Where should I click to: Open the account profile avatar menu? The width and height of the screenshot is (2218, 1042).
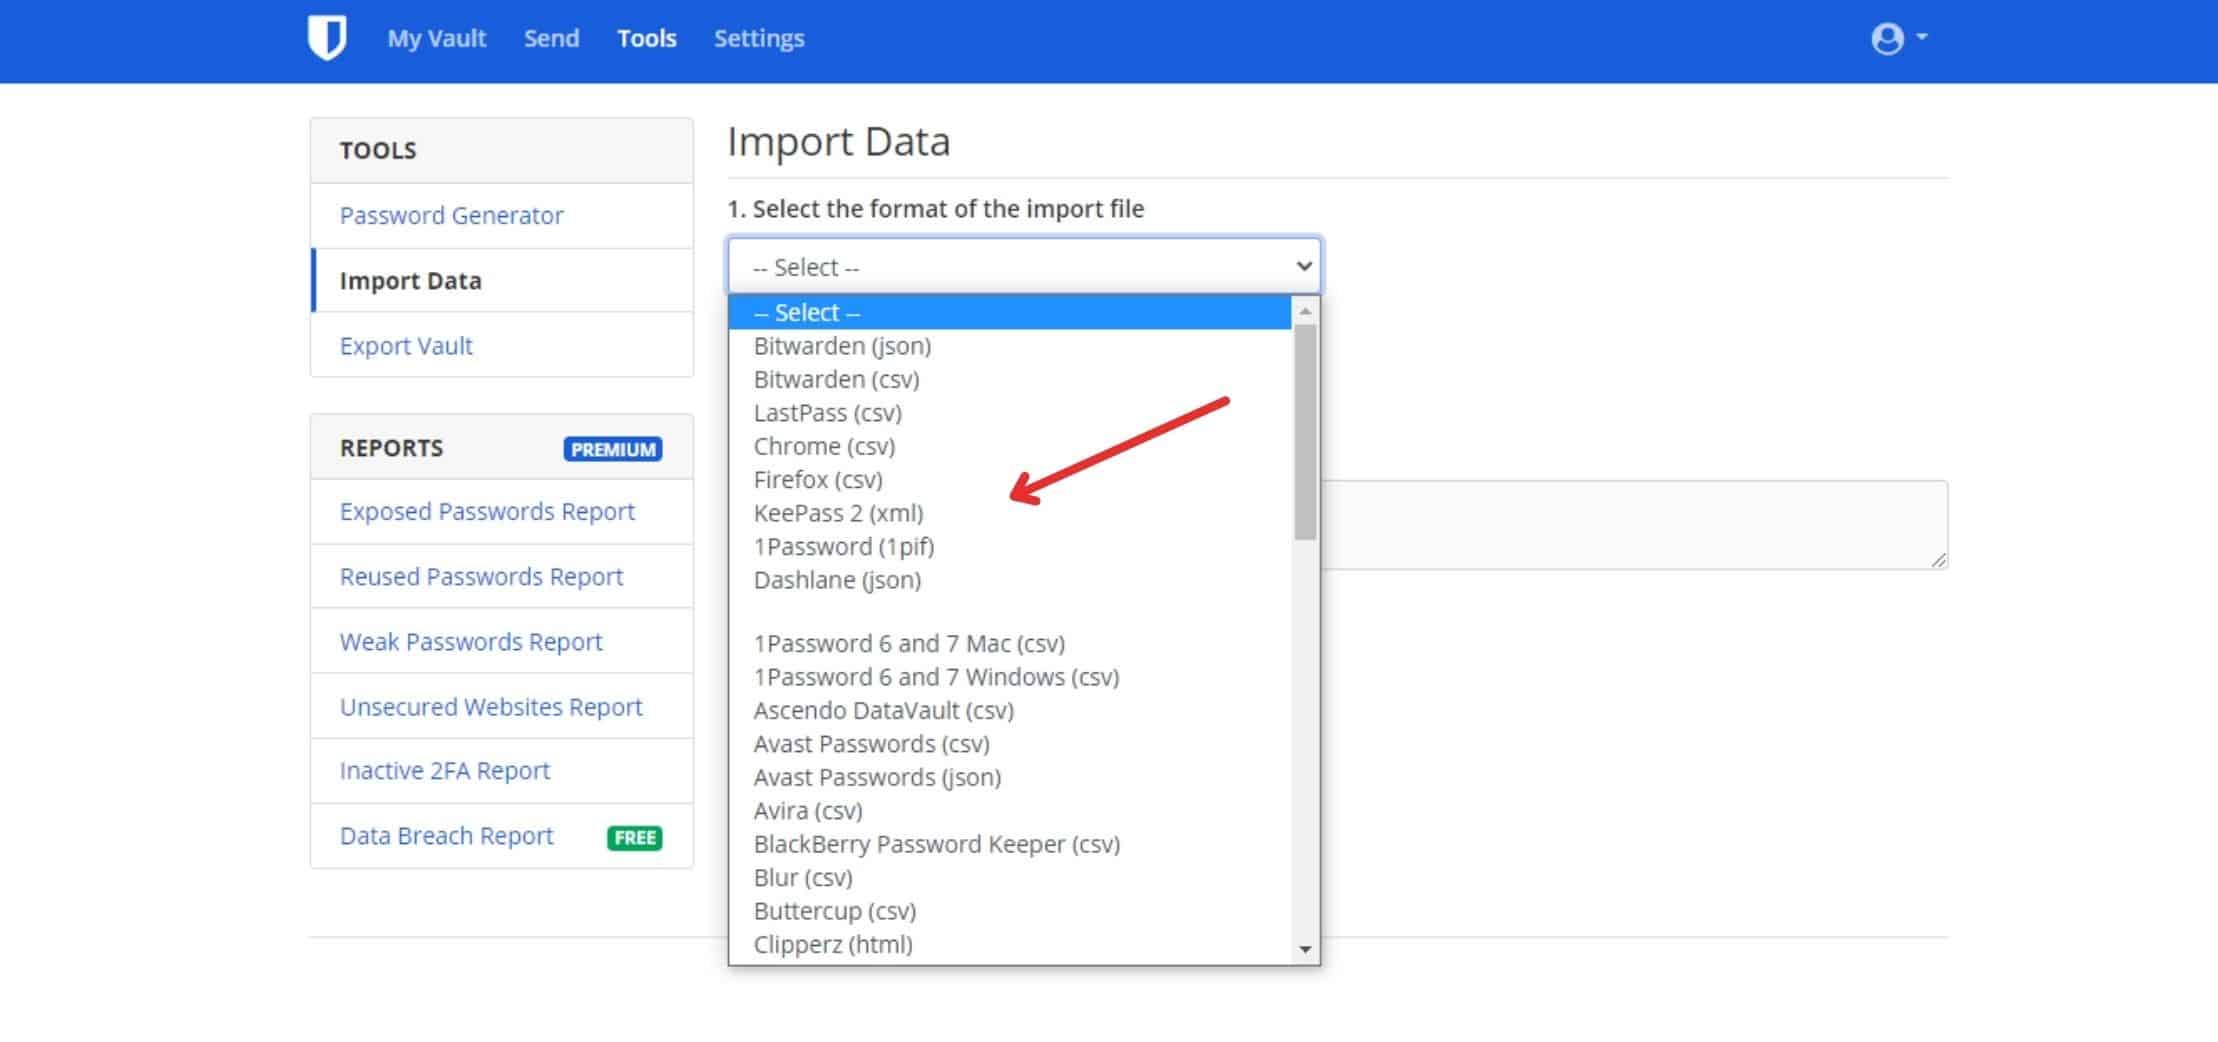tap(1897, 39)
